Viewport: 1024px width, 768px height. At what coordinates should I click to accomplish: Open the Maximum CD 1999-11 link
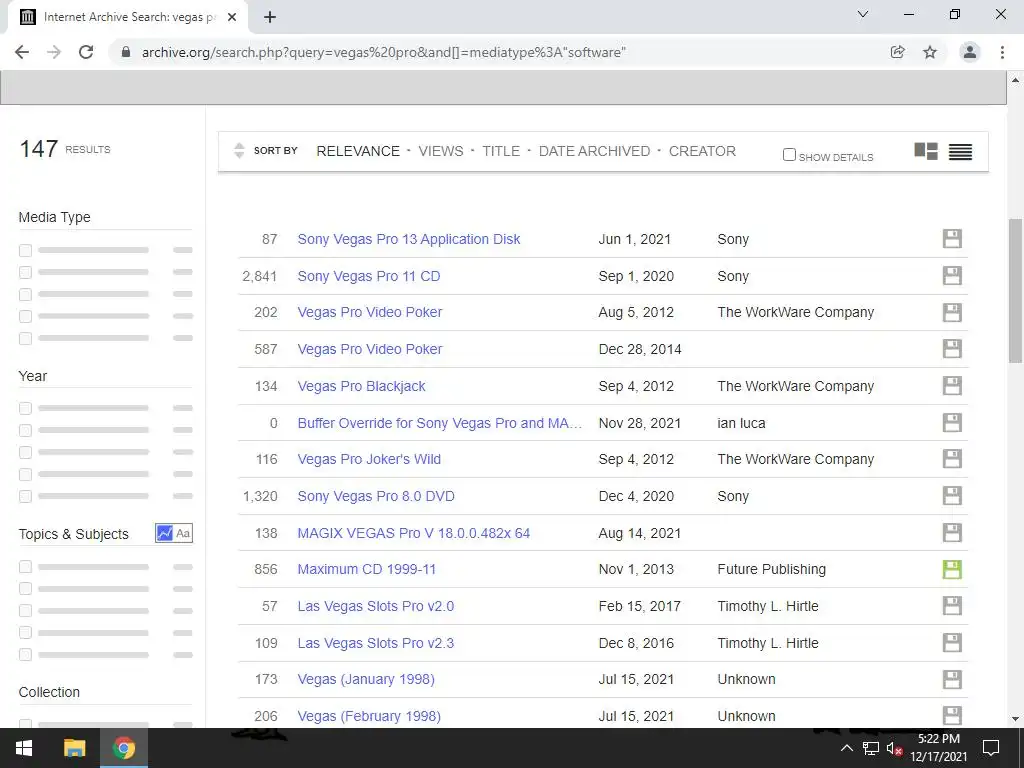(x=366, y=569)
